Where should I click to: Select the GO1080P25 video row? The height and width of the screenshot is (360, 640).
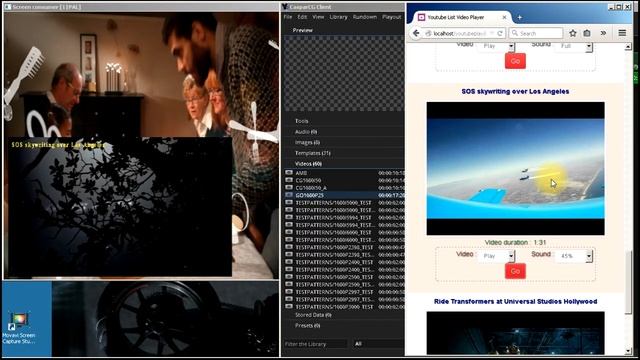point(344,195)
